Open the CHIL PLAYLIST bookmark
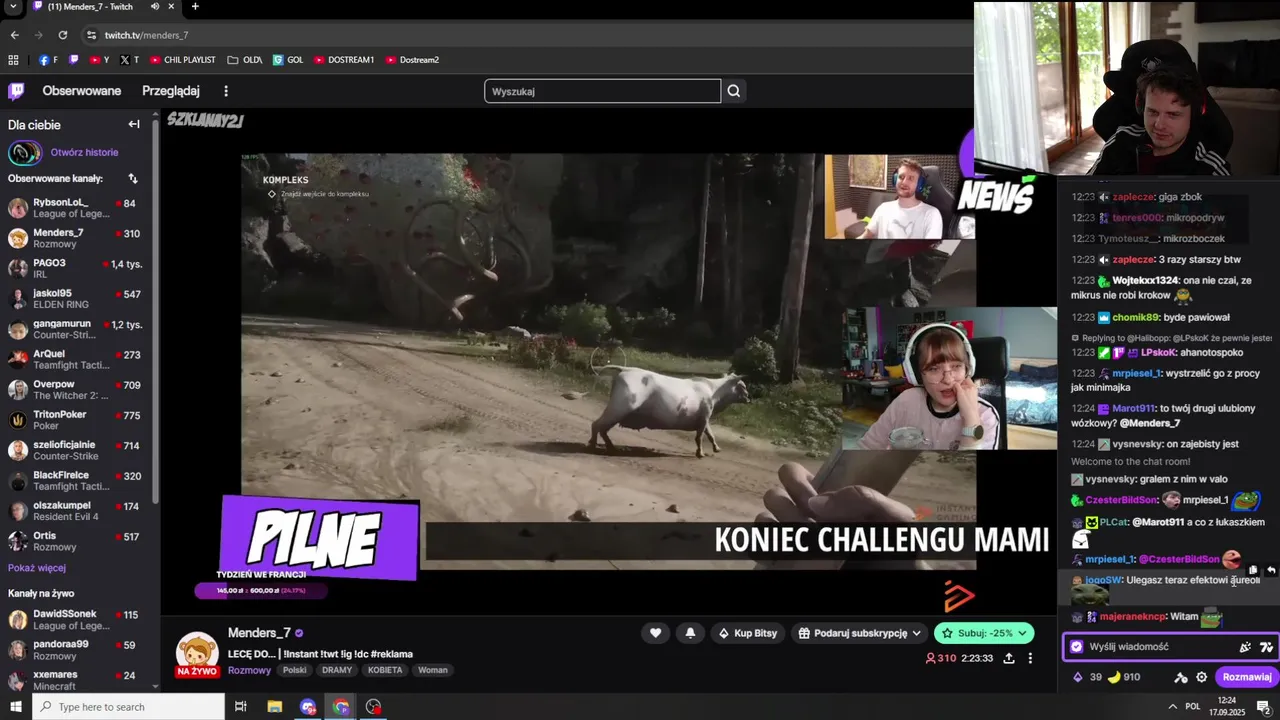1280x720 pixels. (x=182, y=60)
